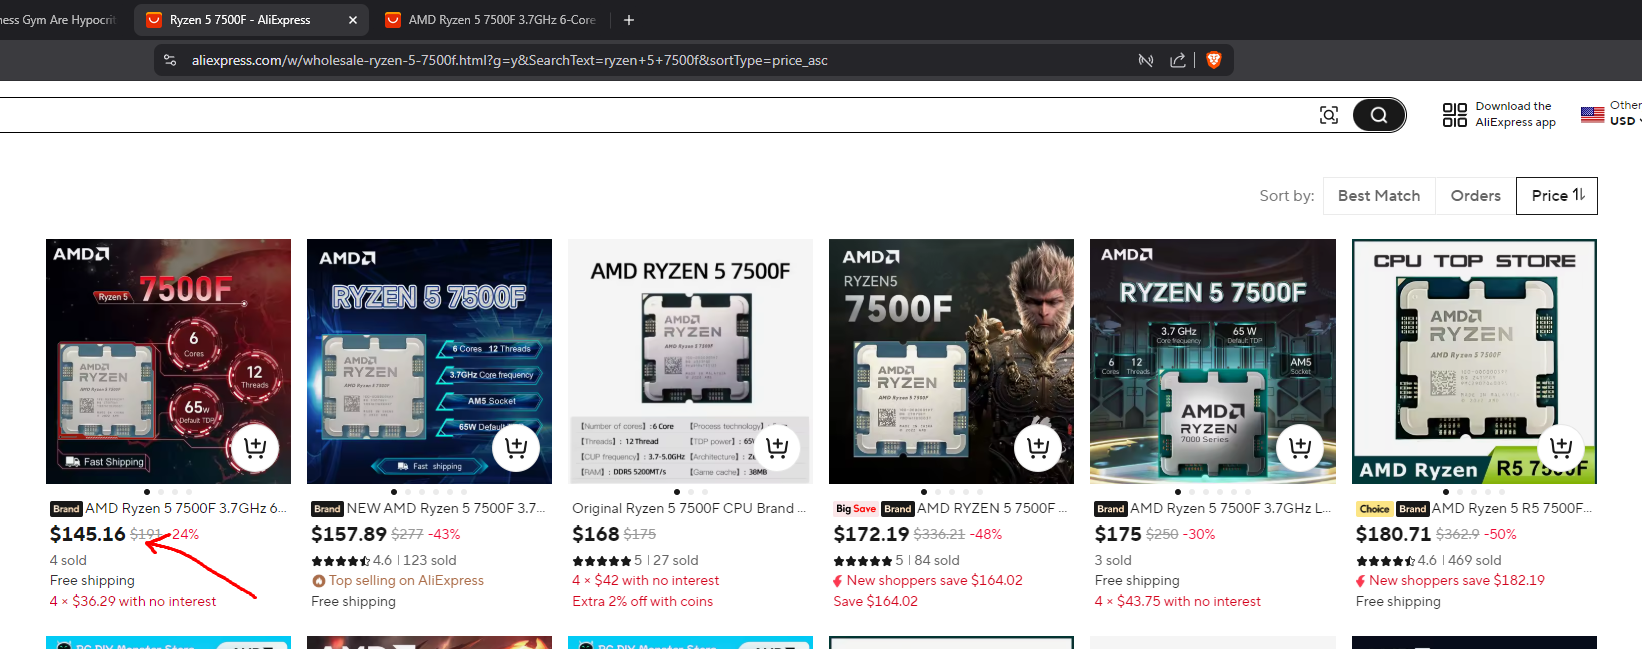This screenshot has height=649, width=1642.
Task: Click the Big Save badge
Action: pyautogui.click(x=856, y=509)
